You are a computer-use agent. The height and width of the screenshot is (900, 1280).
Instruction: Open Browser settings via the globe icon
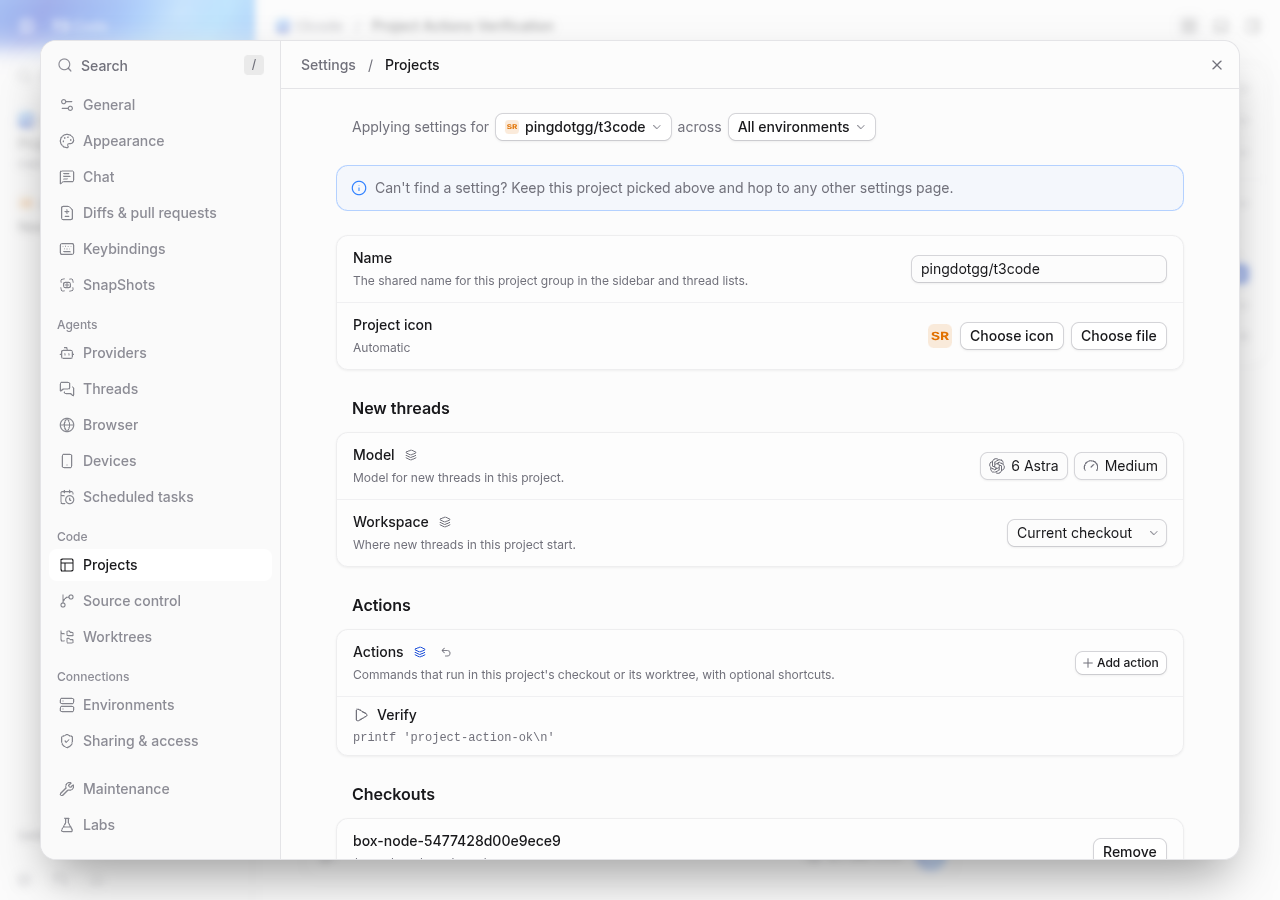pyautogui.click(x=67, y=425)
